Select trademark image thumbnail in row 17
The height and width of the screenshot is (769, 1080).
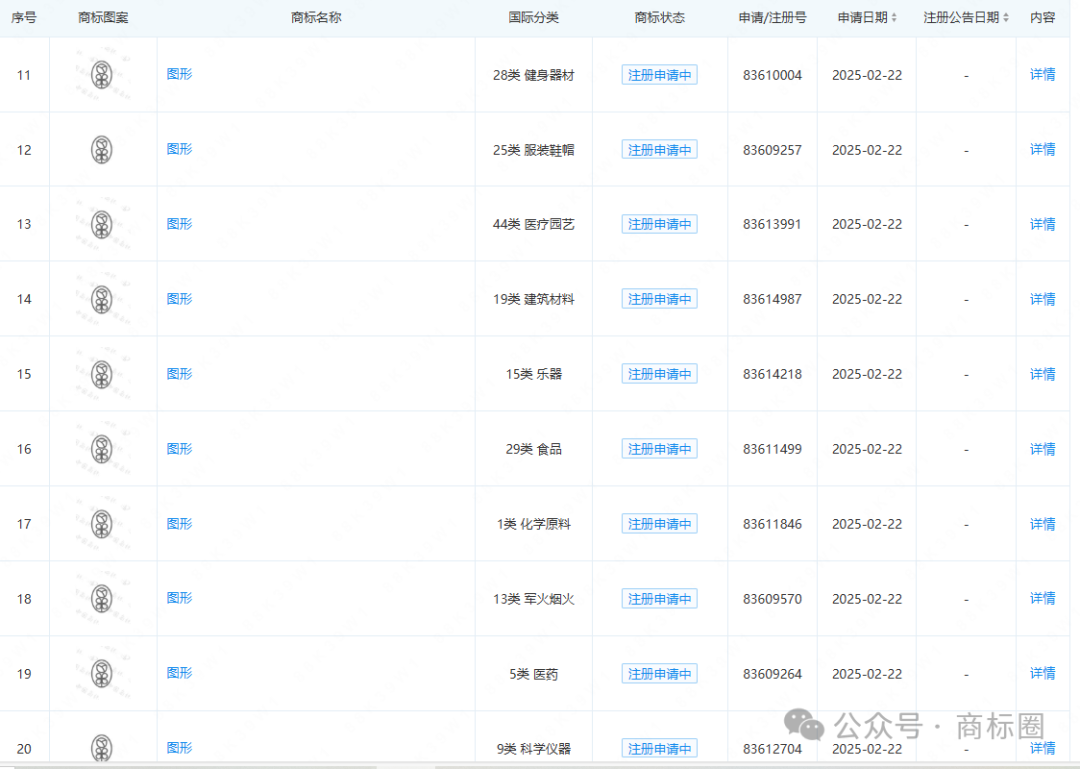coord(102,524)
